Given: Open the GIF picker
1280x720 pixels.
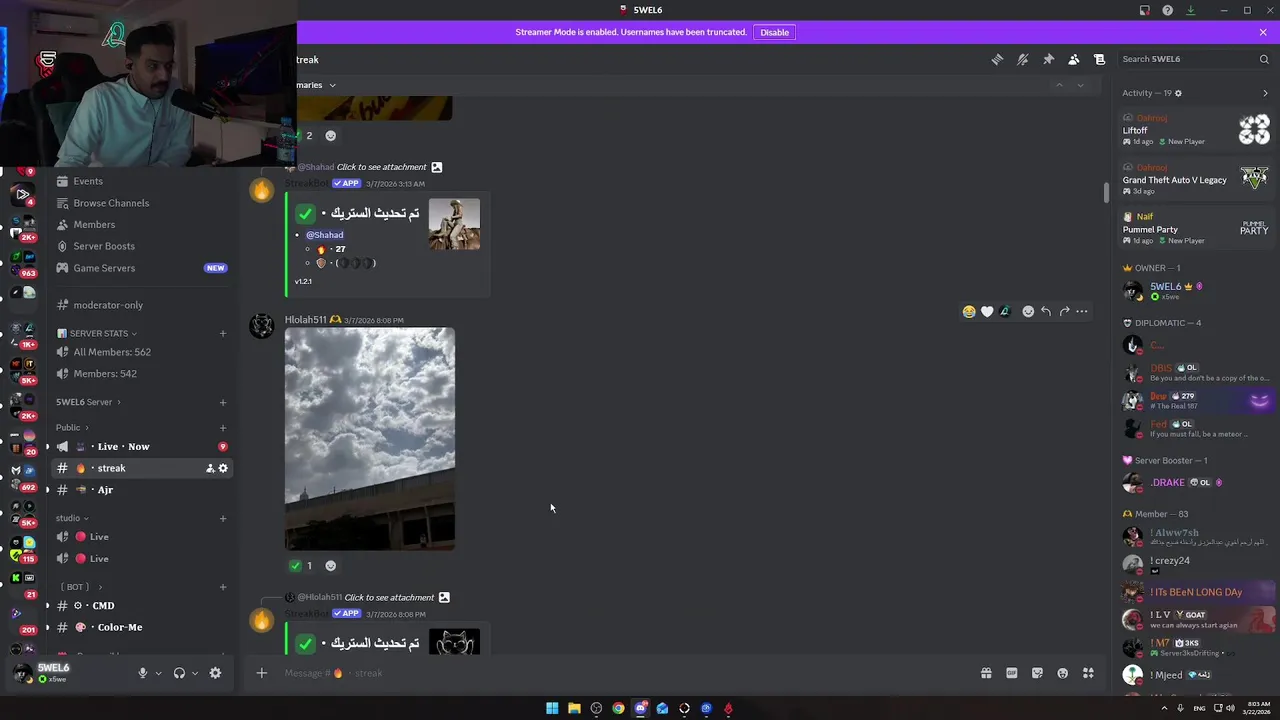Looking at the screenshot, I should click(1011, 673).
